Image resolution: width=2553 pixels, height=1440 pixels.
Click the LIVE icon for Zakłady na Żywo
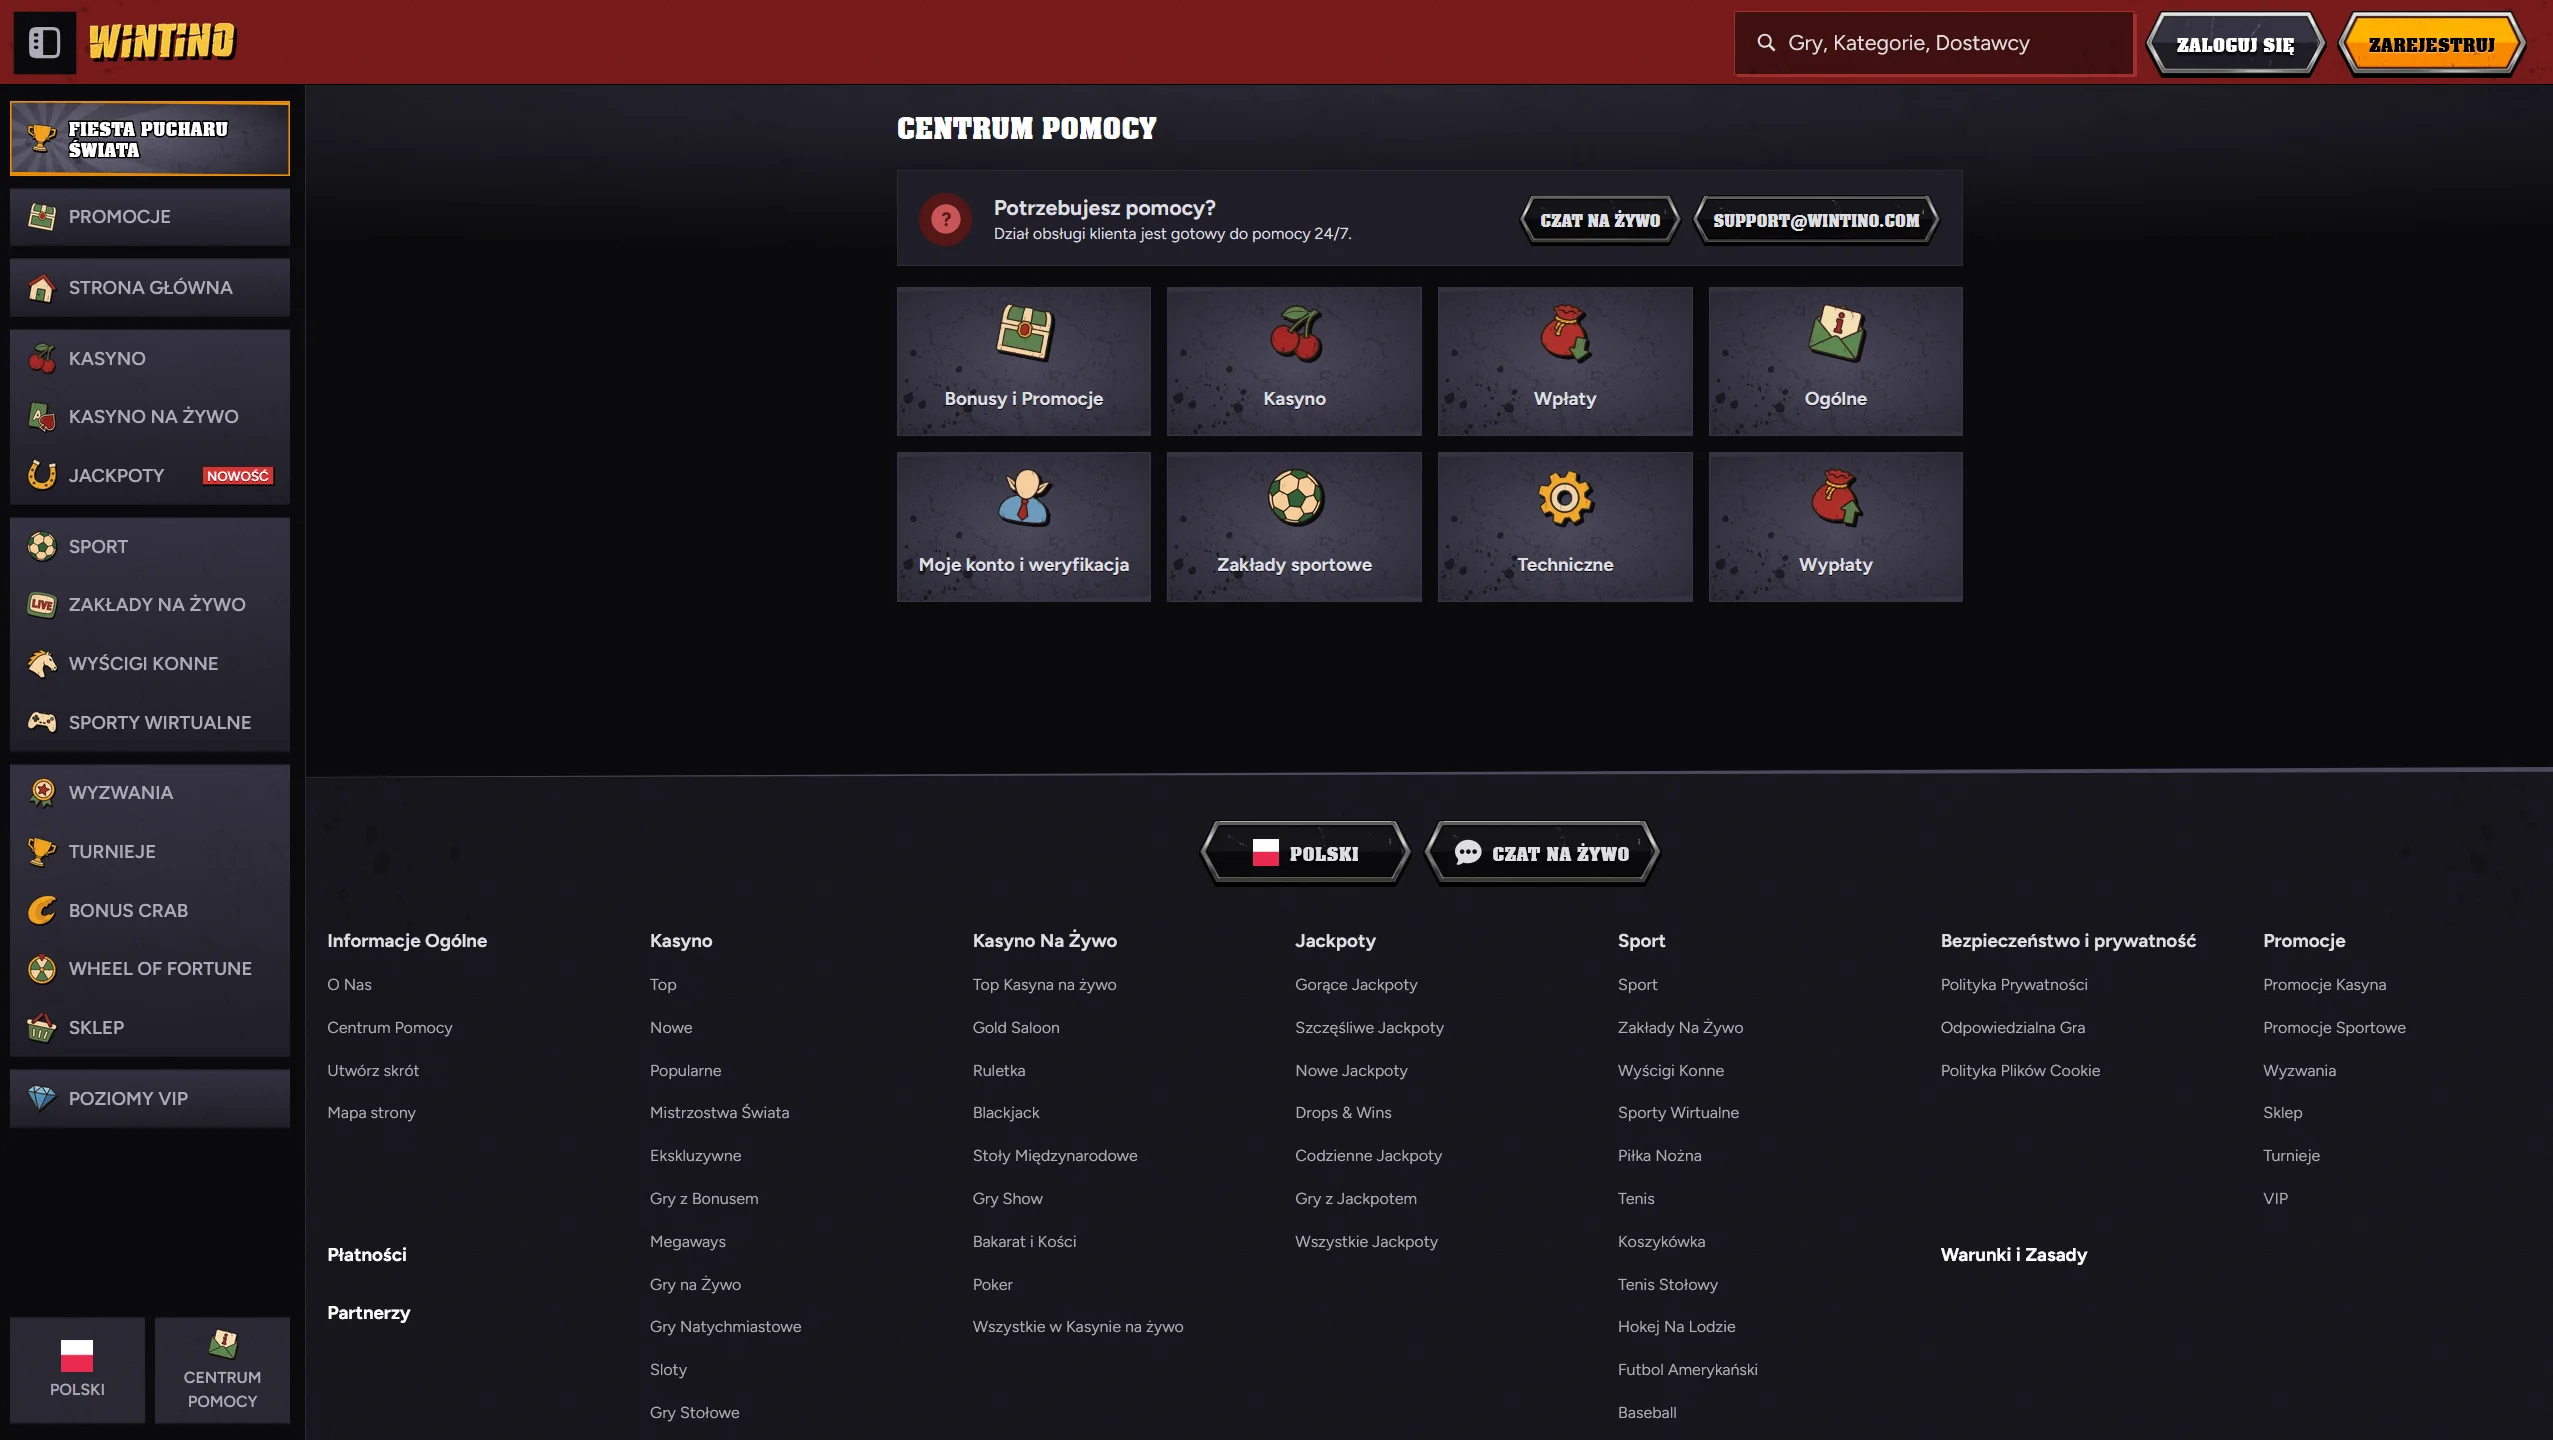coord(41,604)
